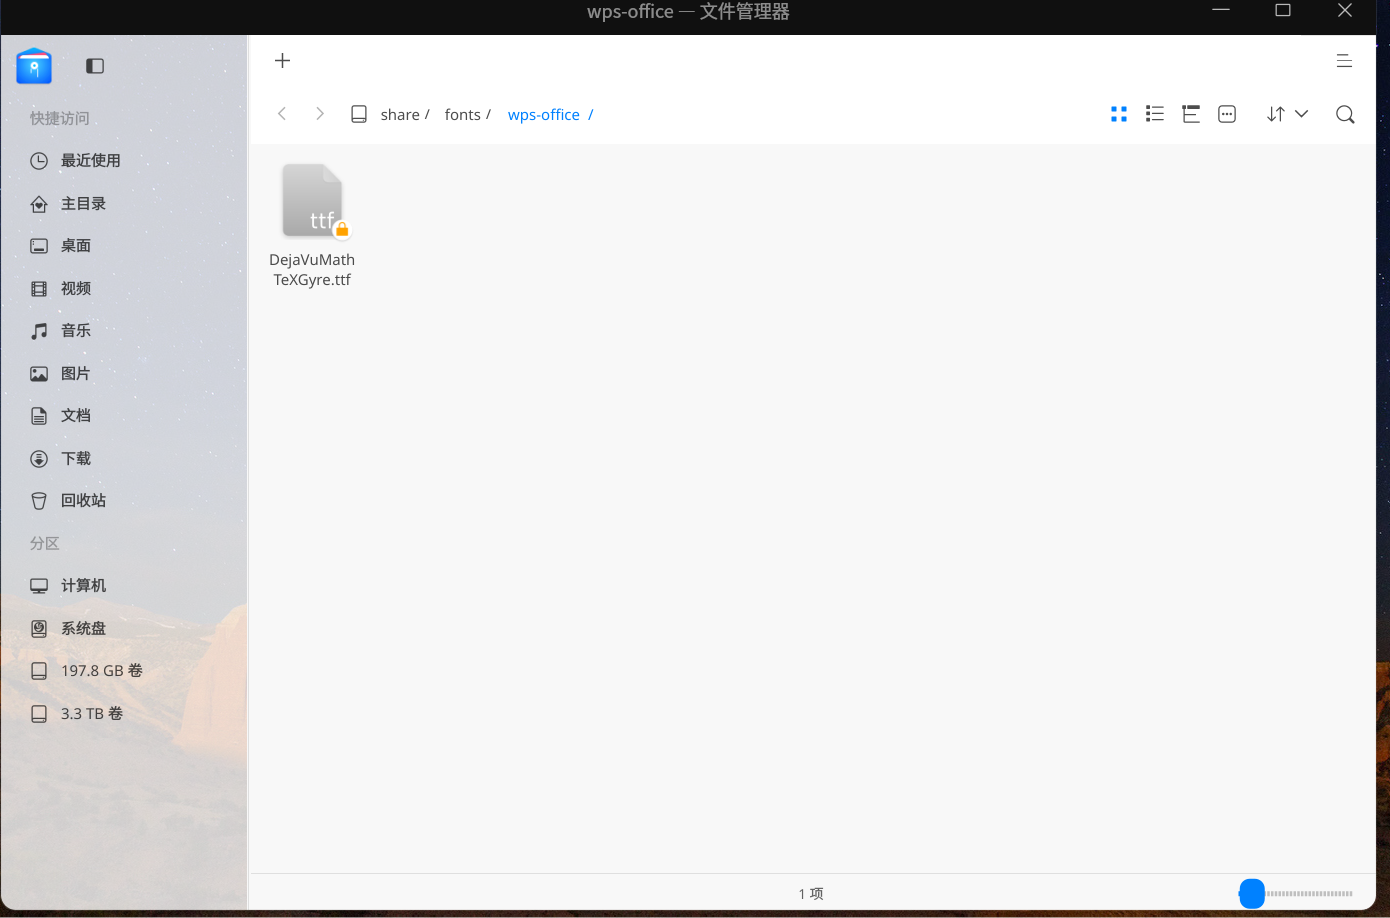Switch to tree view

click(x=1191, y=114)
